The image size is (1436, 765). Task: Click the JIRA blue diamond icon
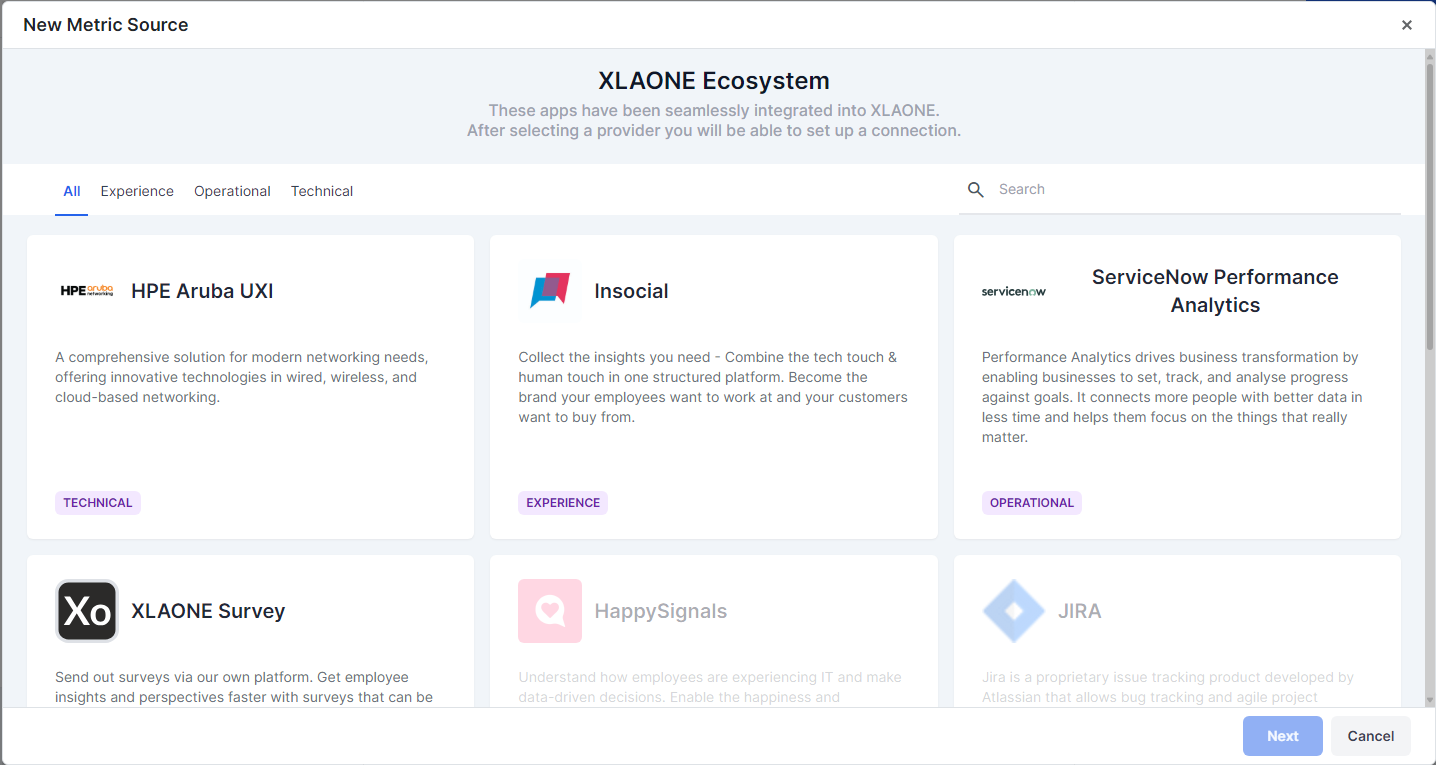point(1013,611)
